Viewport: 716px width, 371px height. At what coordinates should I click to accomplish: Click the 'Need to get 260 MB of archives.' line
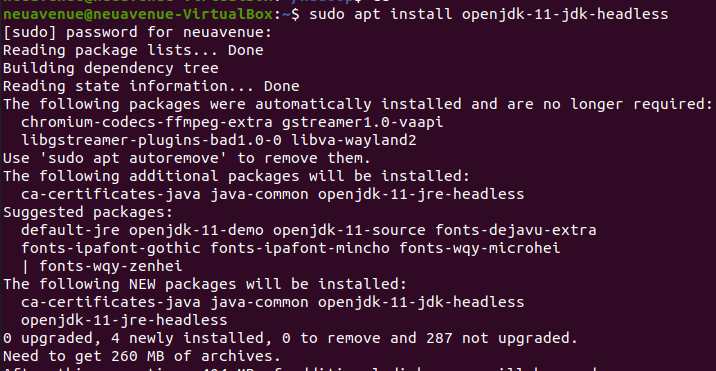tap(142, 356)
